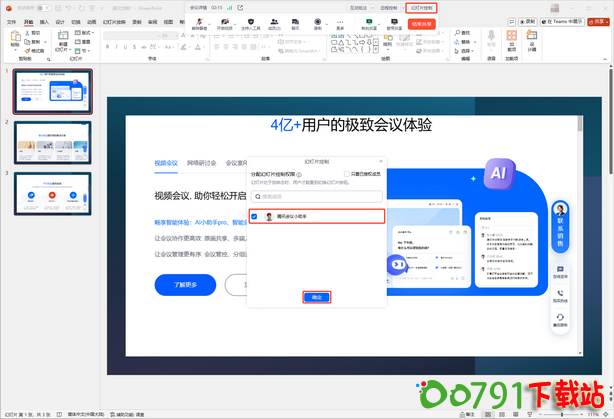Close the 幻灯片控制 dialog
This screenshot has width=614, height=419.
pyautogui.click(x=380, y=160)
